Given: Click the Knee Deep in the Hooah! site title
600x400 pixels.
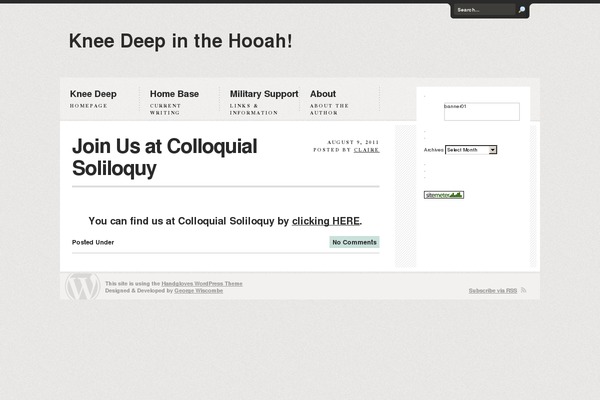Looking at the screenshot, I should coord(181,41).
